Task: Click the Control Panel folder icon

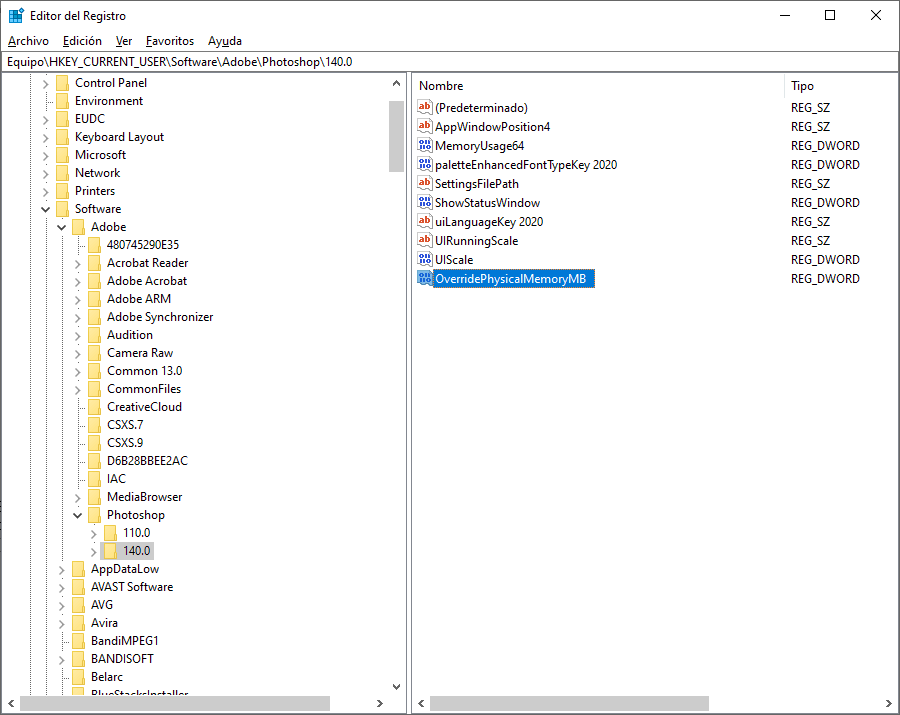Action: coord(63,83)
